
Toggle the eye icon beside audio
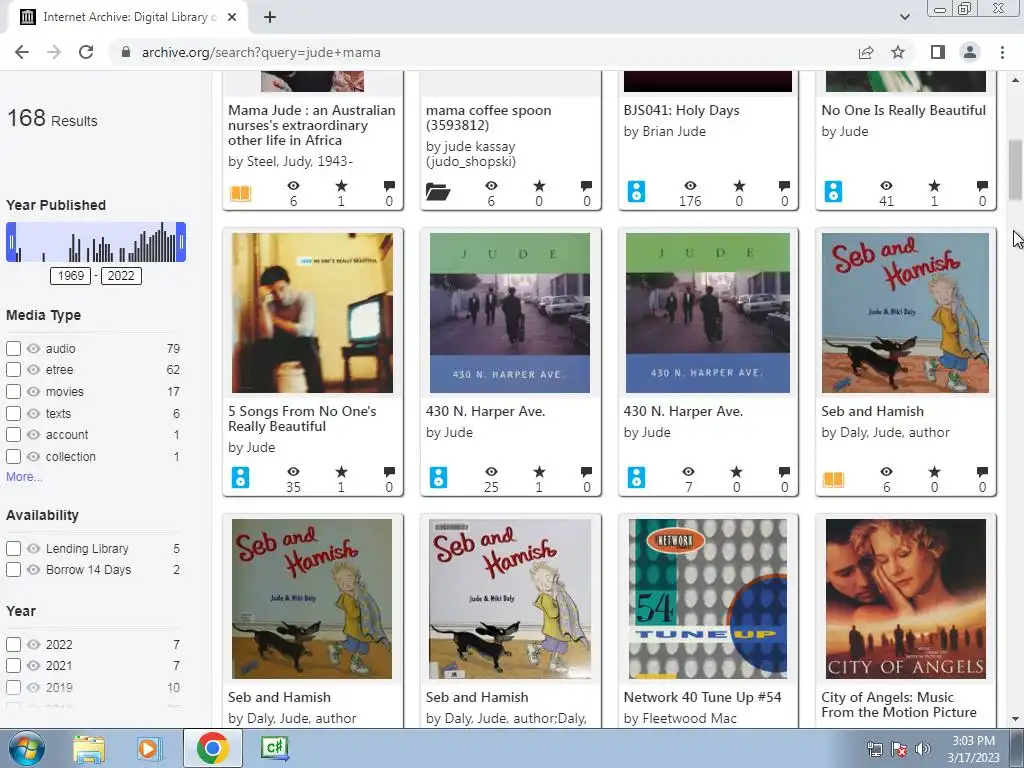click(x=33, y=349)
